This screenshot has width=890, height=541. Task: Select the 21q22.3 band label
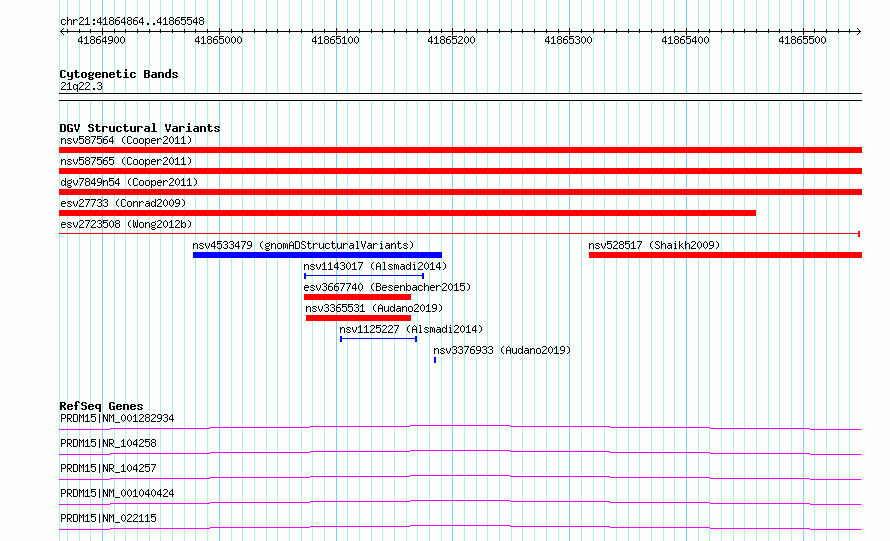pyautogui.click(x=81, y=86)
